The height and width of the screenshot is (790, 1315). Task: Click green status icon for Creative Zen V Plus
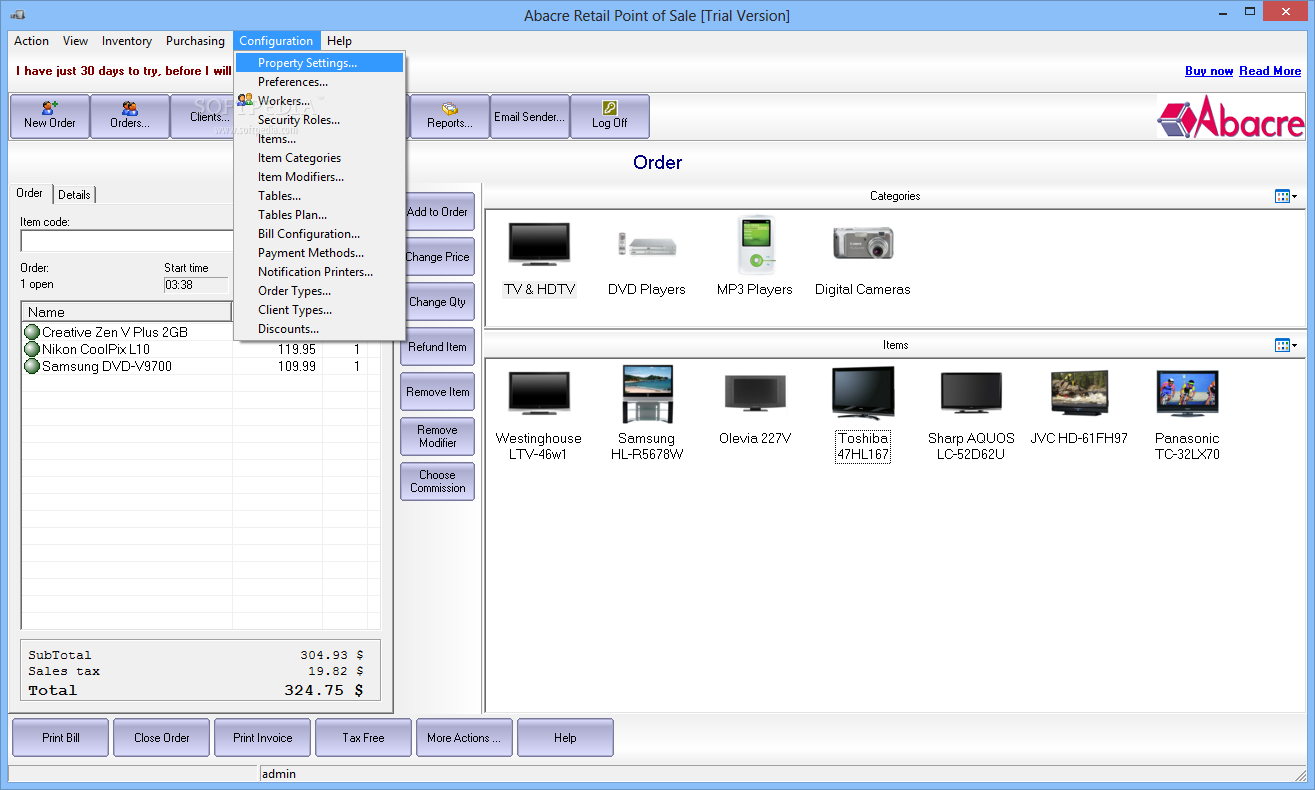click(x=32, y=332)
